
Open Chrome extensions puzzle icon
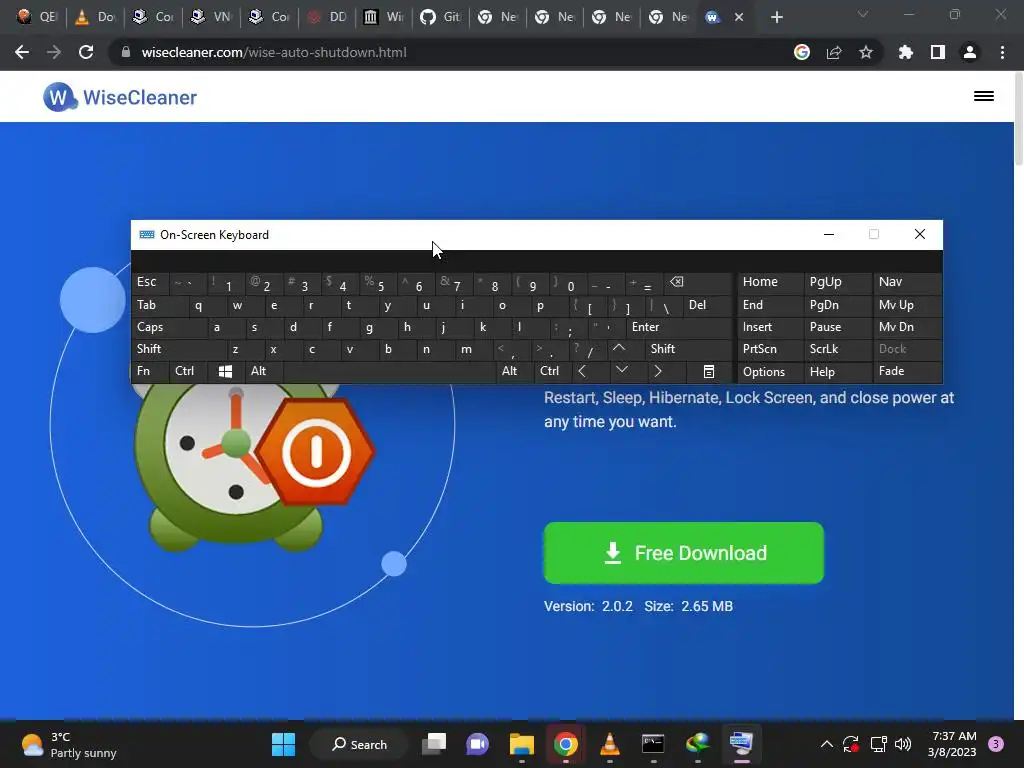(906, 52)
